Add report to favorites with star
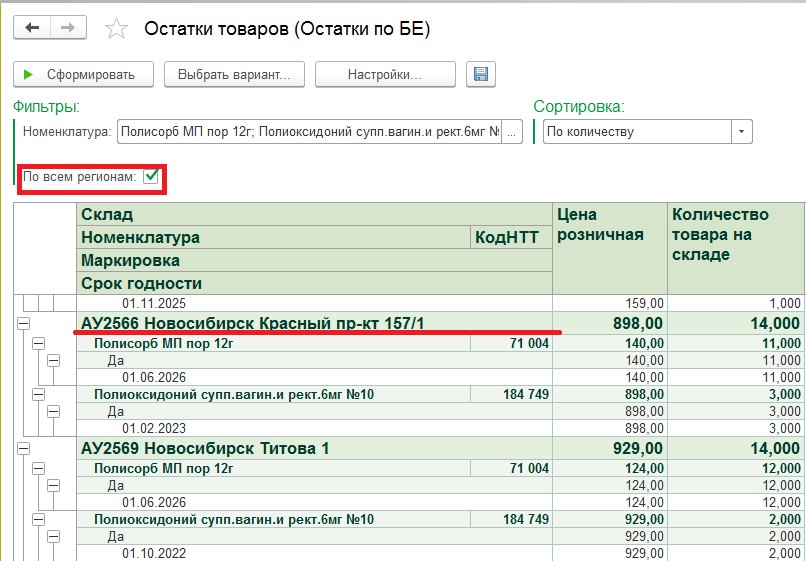The height and width of the screenshot is (561, 806). pos(116,29)
